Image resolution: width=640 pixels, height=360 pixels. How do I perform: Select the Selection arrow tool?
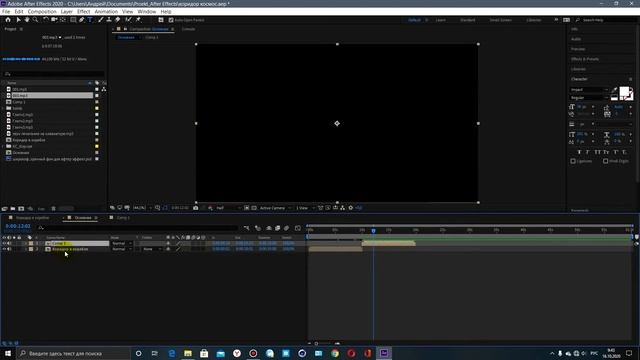[18, 20]
